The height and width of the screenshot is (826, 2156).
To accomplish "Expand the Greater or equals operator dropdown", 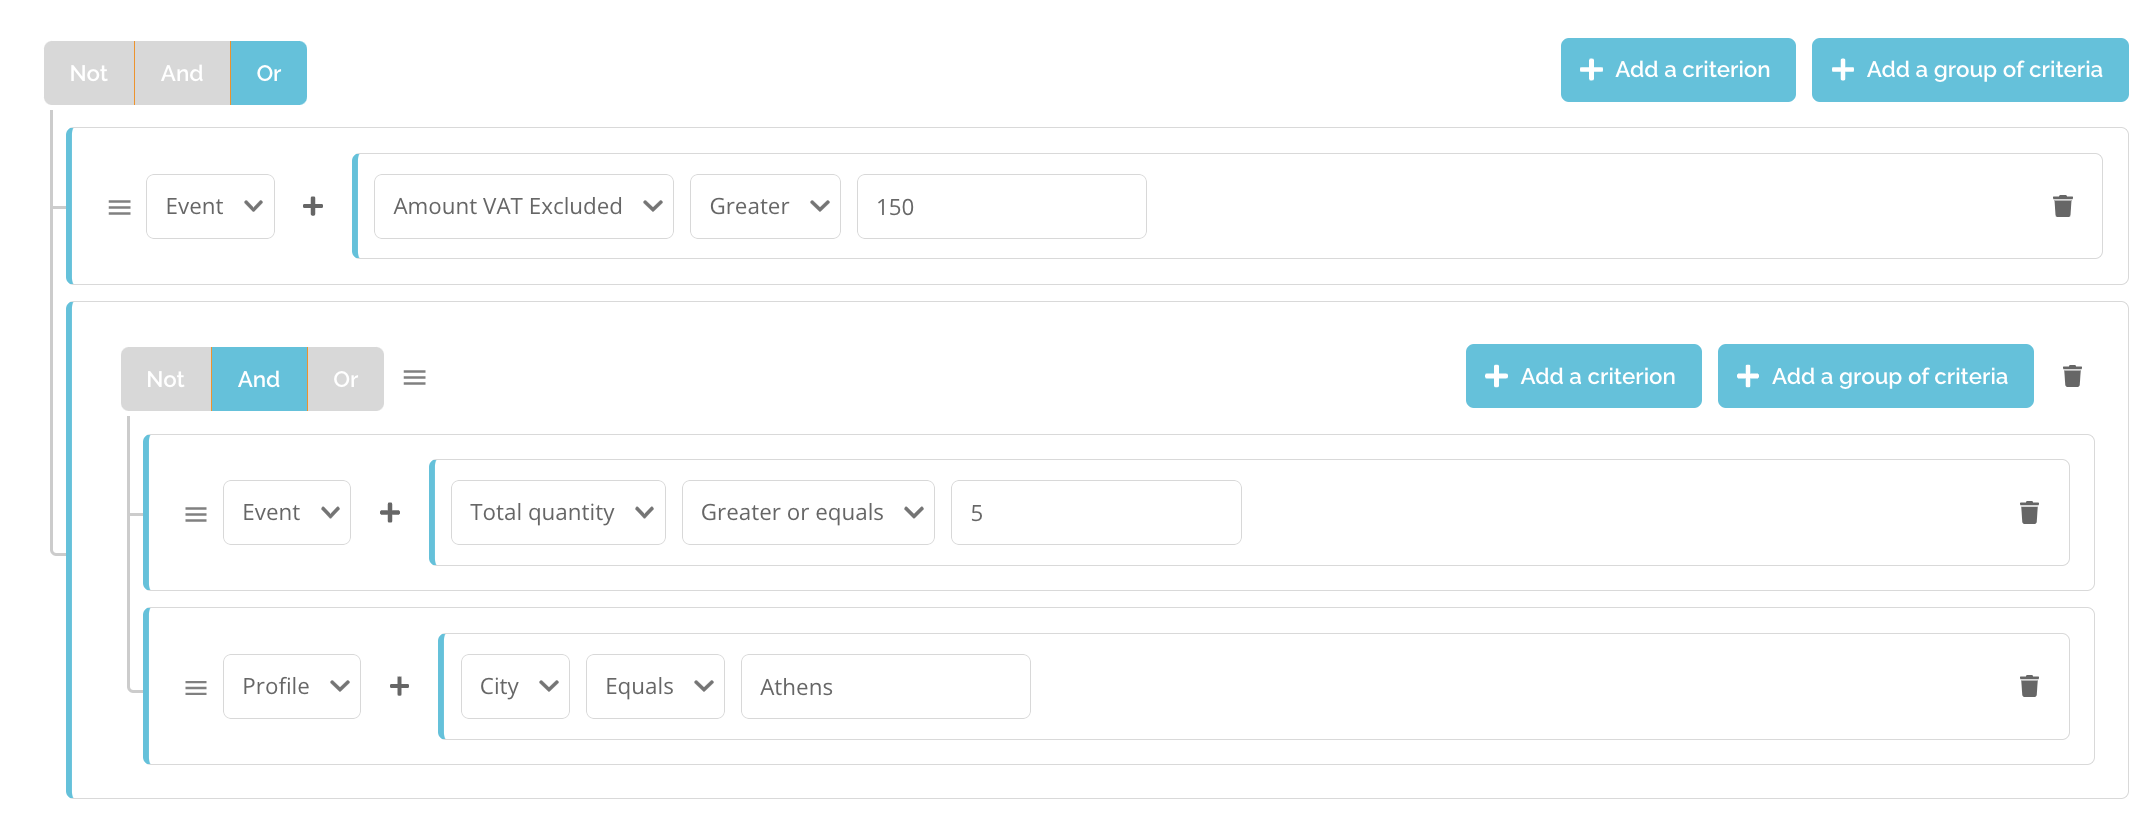I will pyautogui.click(x=808, y=512).
